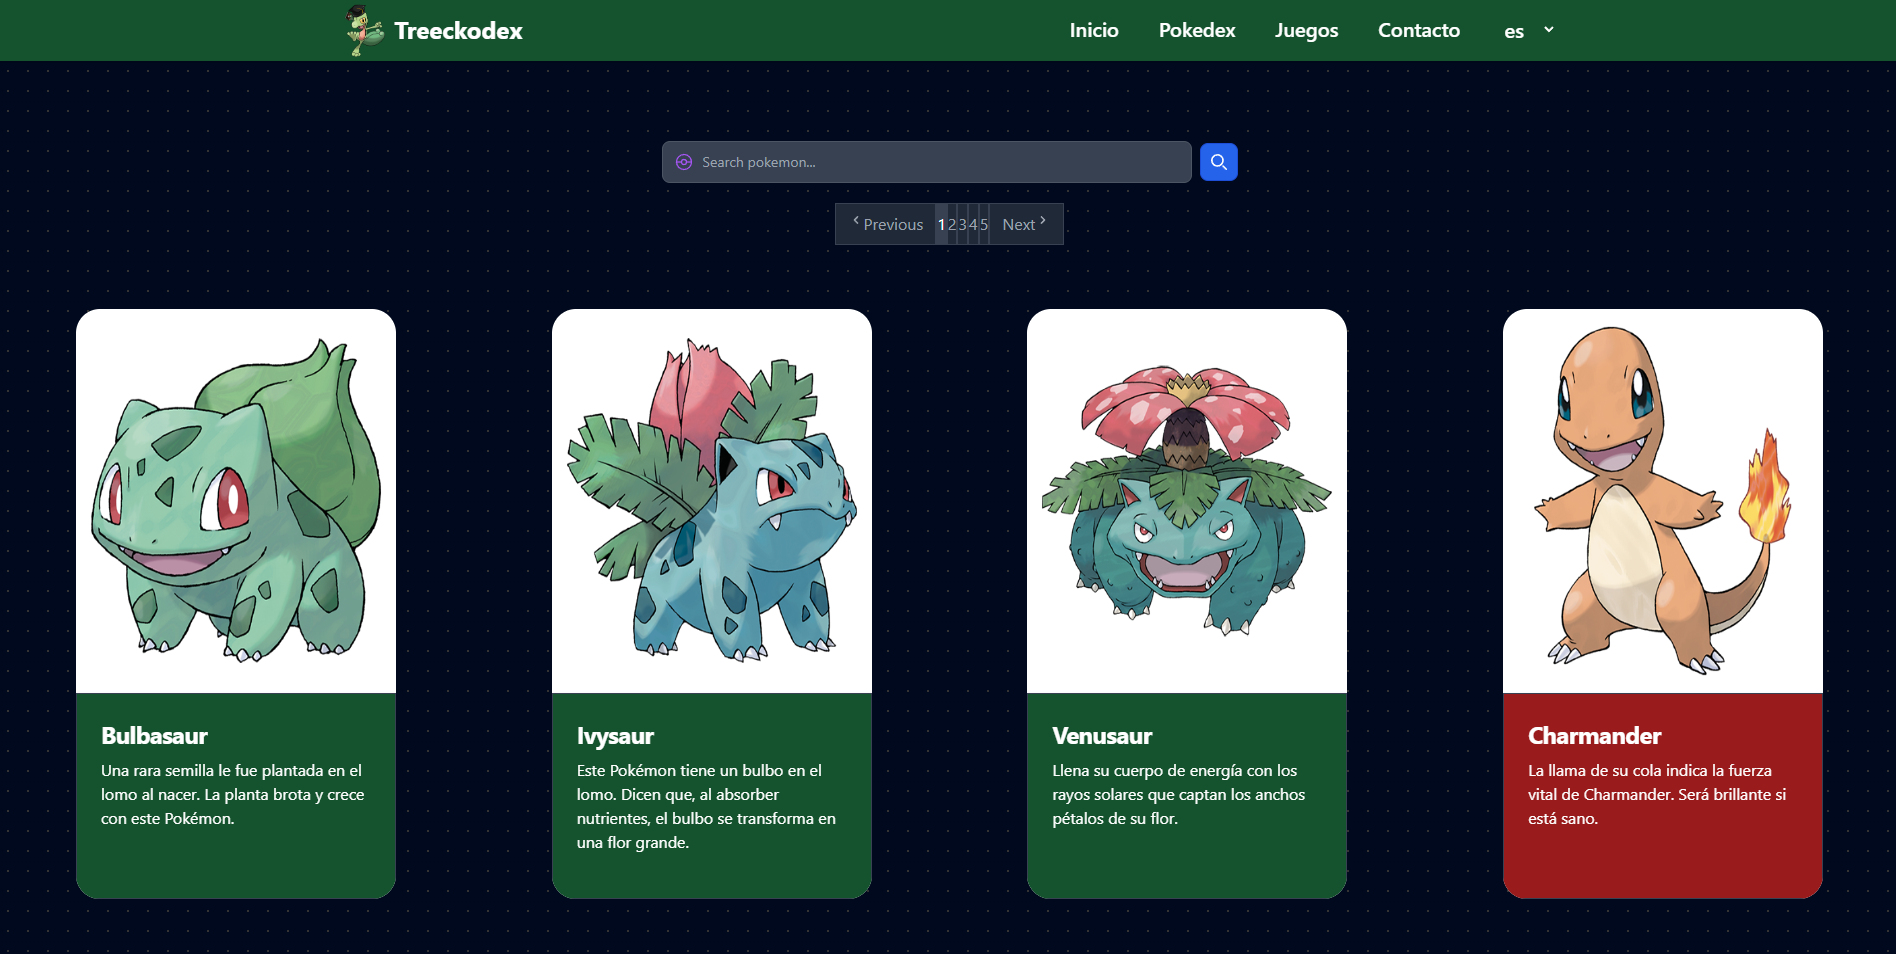
Task: Open the Venusaur card image
Action: (x=1187, y=501)
